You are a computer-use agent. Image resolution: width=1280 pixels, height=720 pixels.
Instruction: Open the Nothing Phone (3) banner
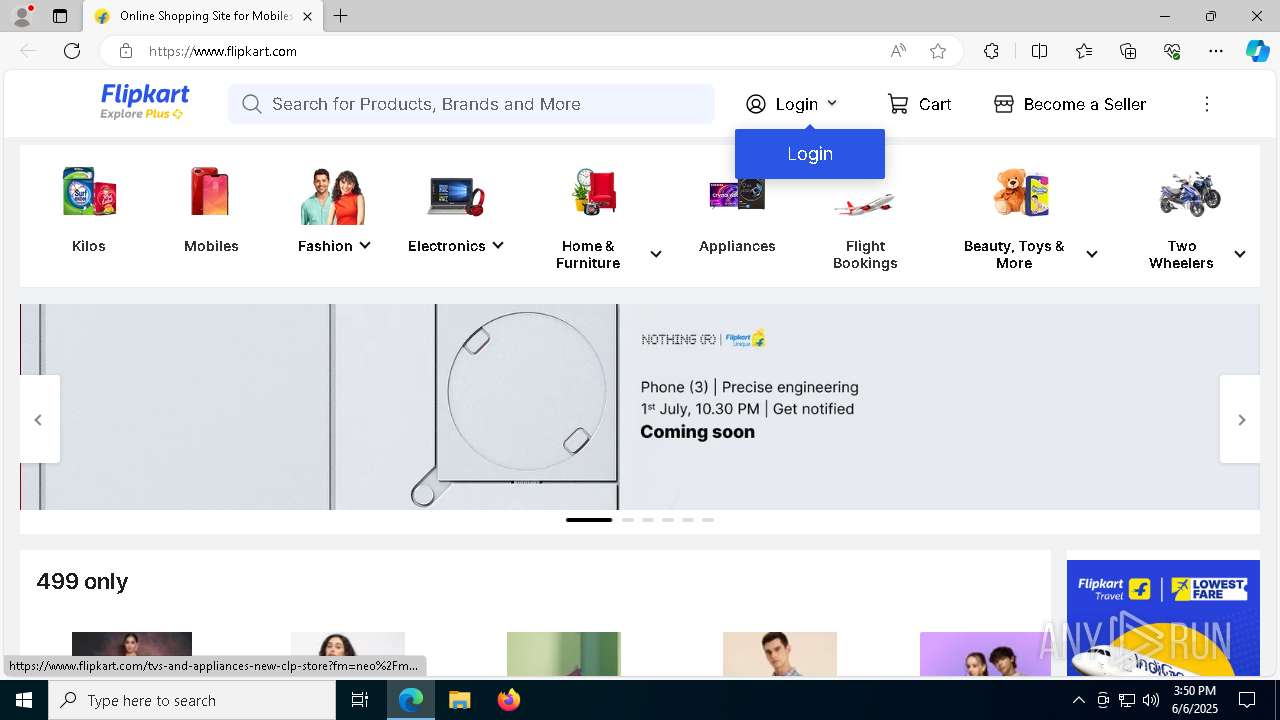(640, 407)
